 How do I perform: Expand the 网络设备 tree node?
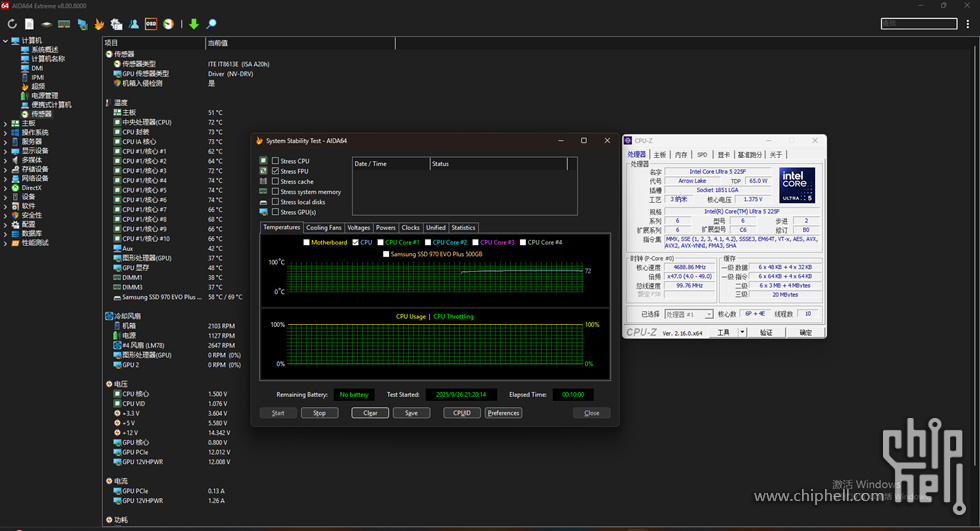[5, 178]
